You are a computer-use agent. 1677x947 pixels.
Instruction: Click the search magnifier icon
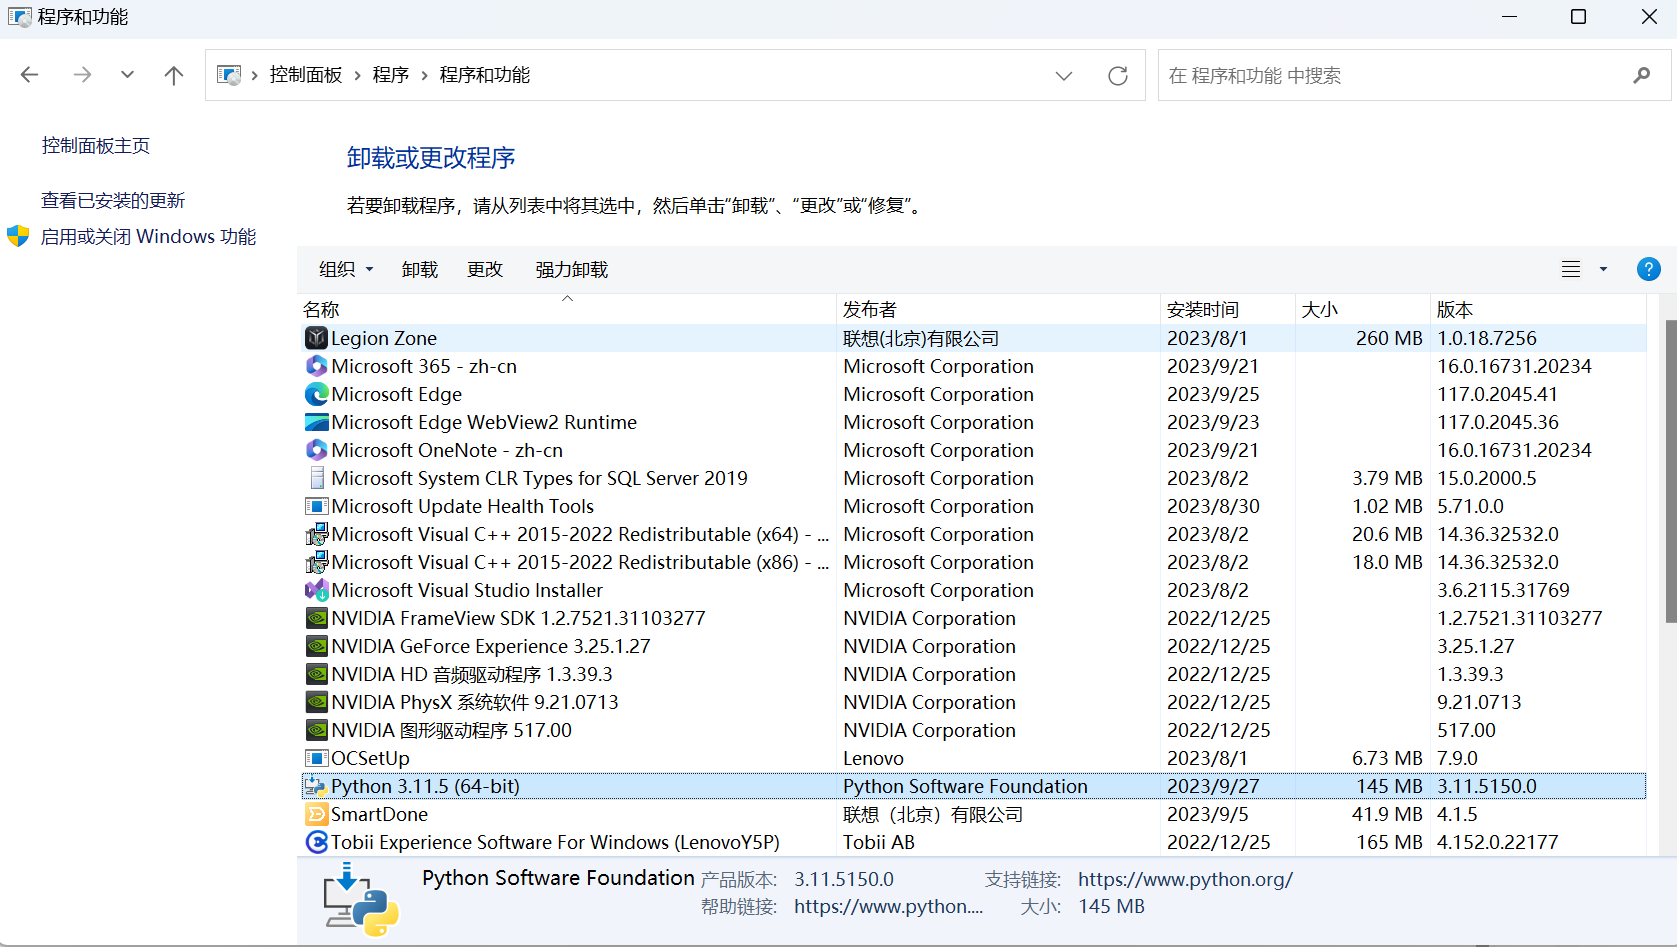[1641, 76]
